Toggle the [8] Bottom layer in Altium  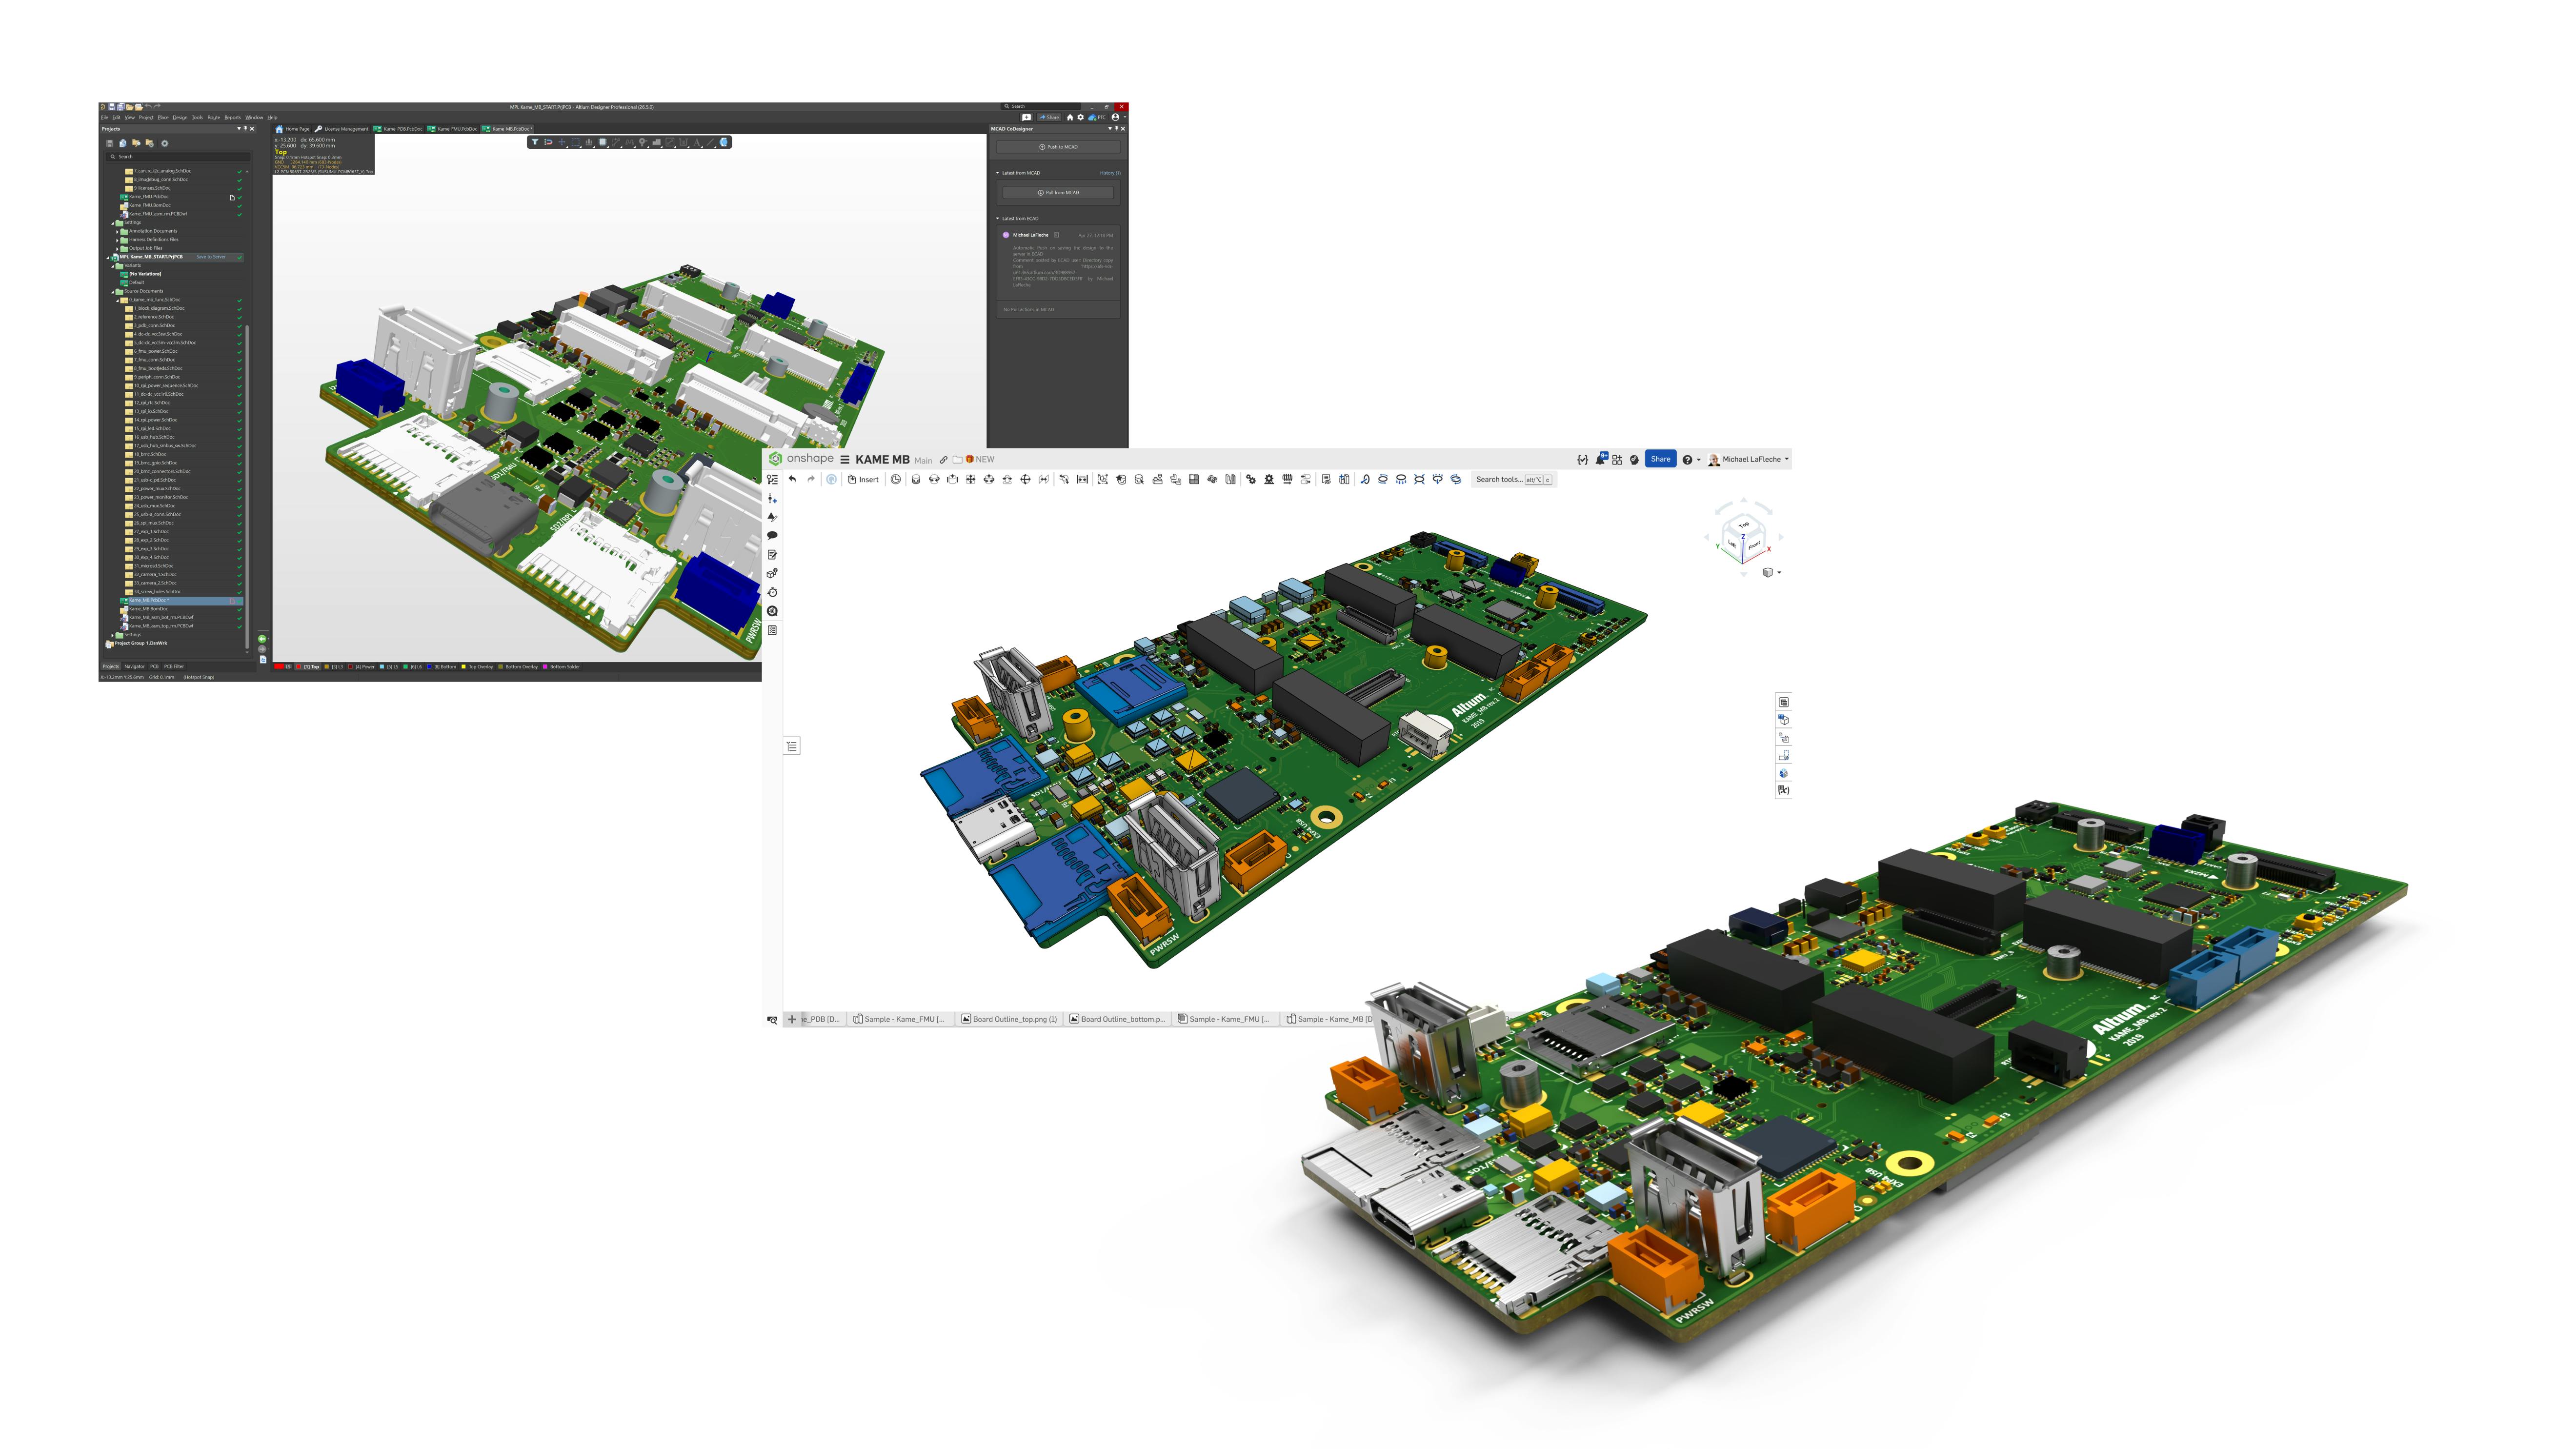[x=441, y=666]
